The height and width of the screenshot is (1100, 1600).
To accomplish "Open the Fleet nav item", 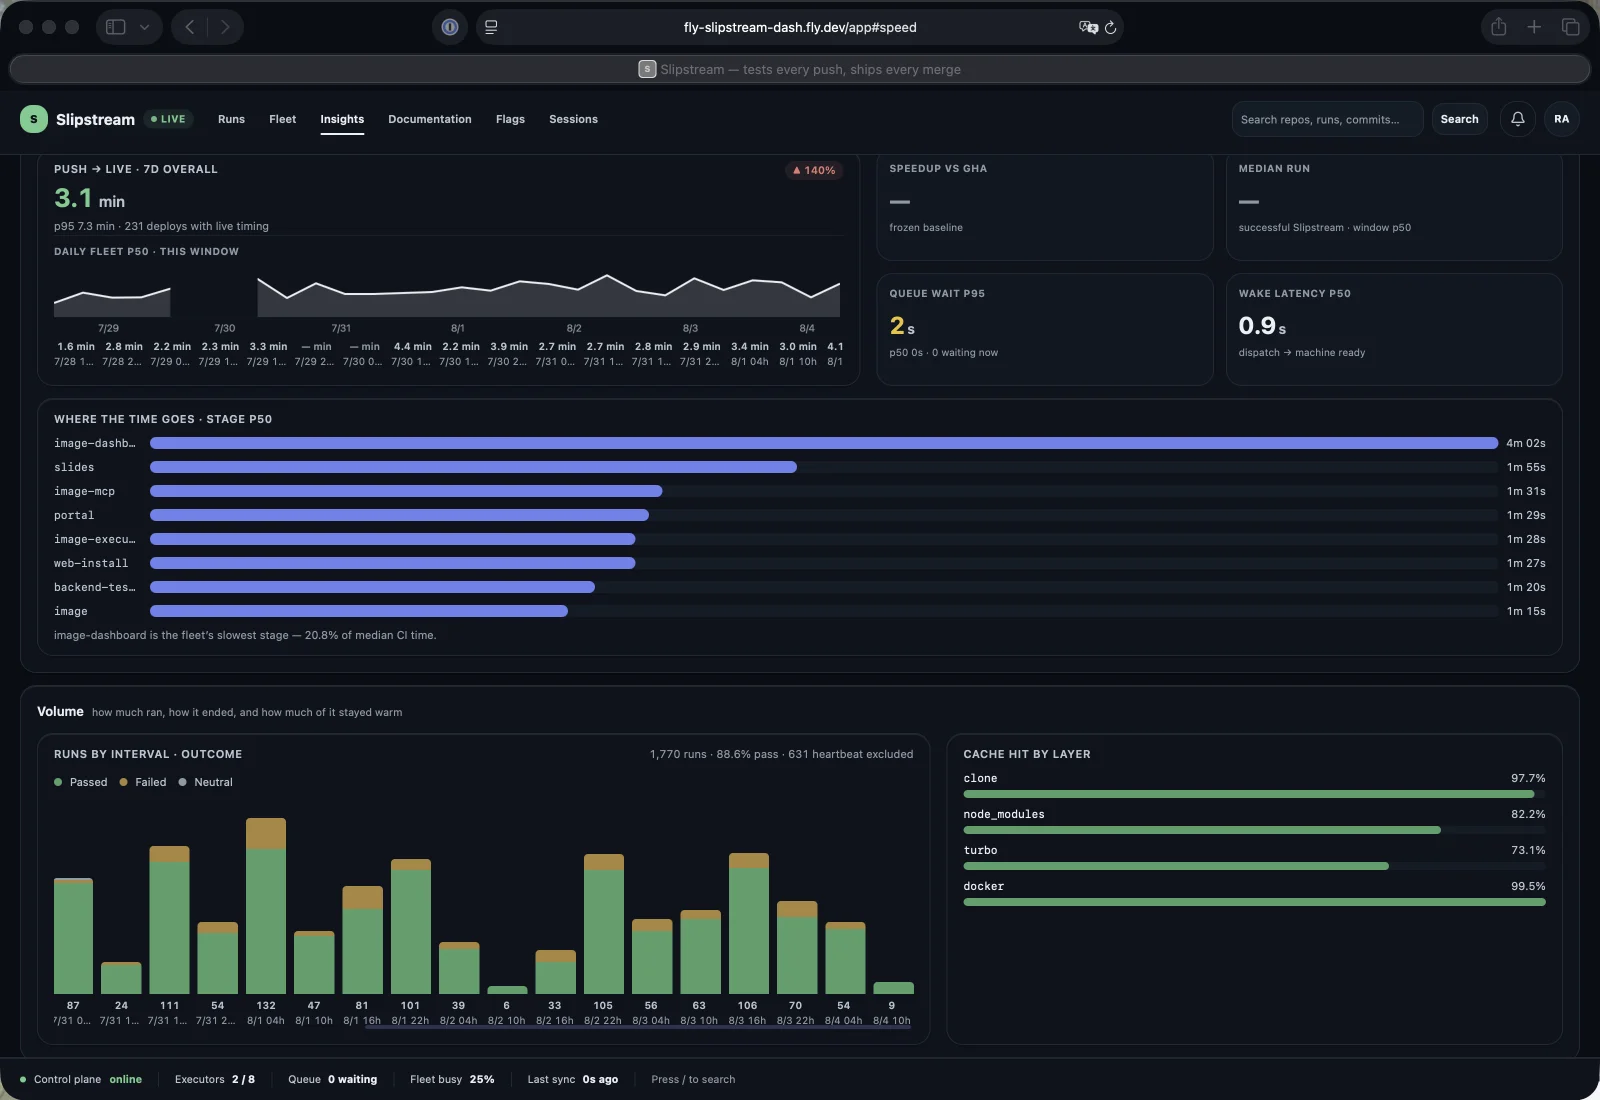I will (282, 119).
